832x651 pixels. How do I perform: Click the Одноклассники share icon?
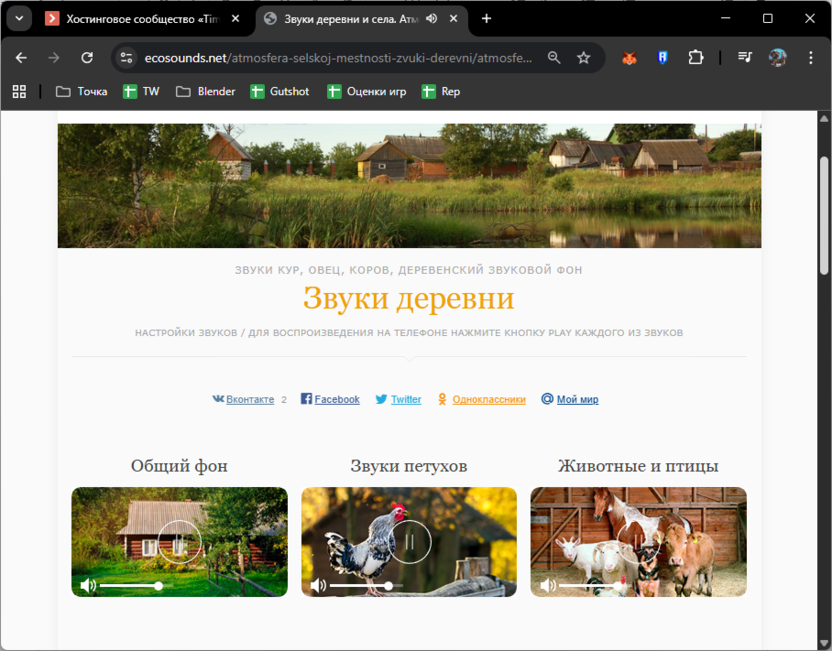441,398
